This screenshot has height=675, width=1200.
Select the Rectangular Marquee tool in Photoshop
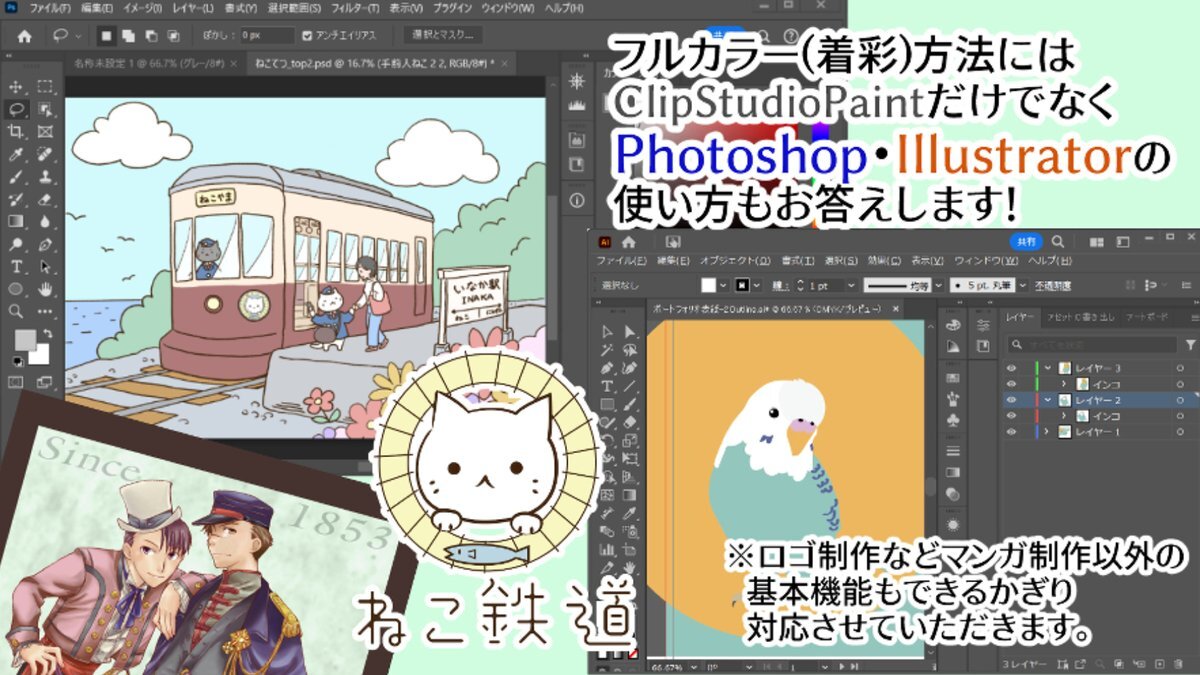pyautogui.click(x=45, y=87)
